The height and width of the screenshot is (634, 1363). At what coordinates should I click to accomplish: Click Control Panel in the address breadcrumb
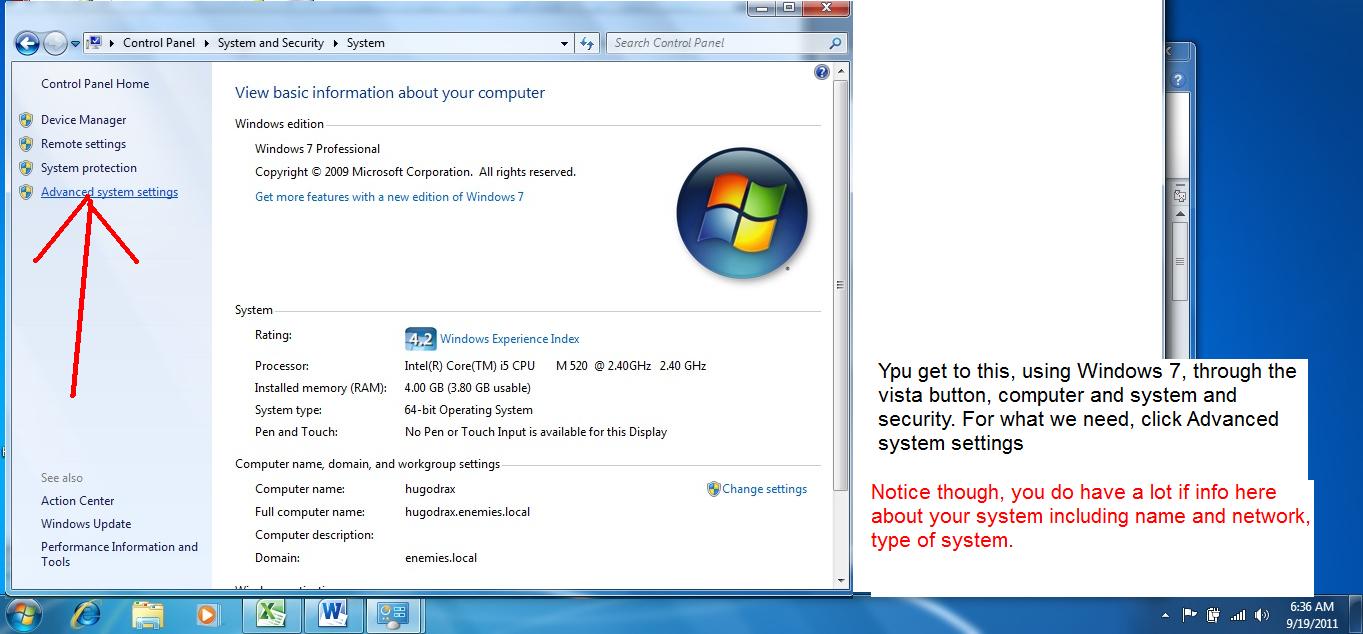[x=159, y=43]
